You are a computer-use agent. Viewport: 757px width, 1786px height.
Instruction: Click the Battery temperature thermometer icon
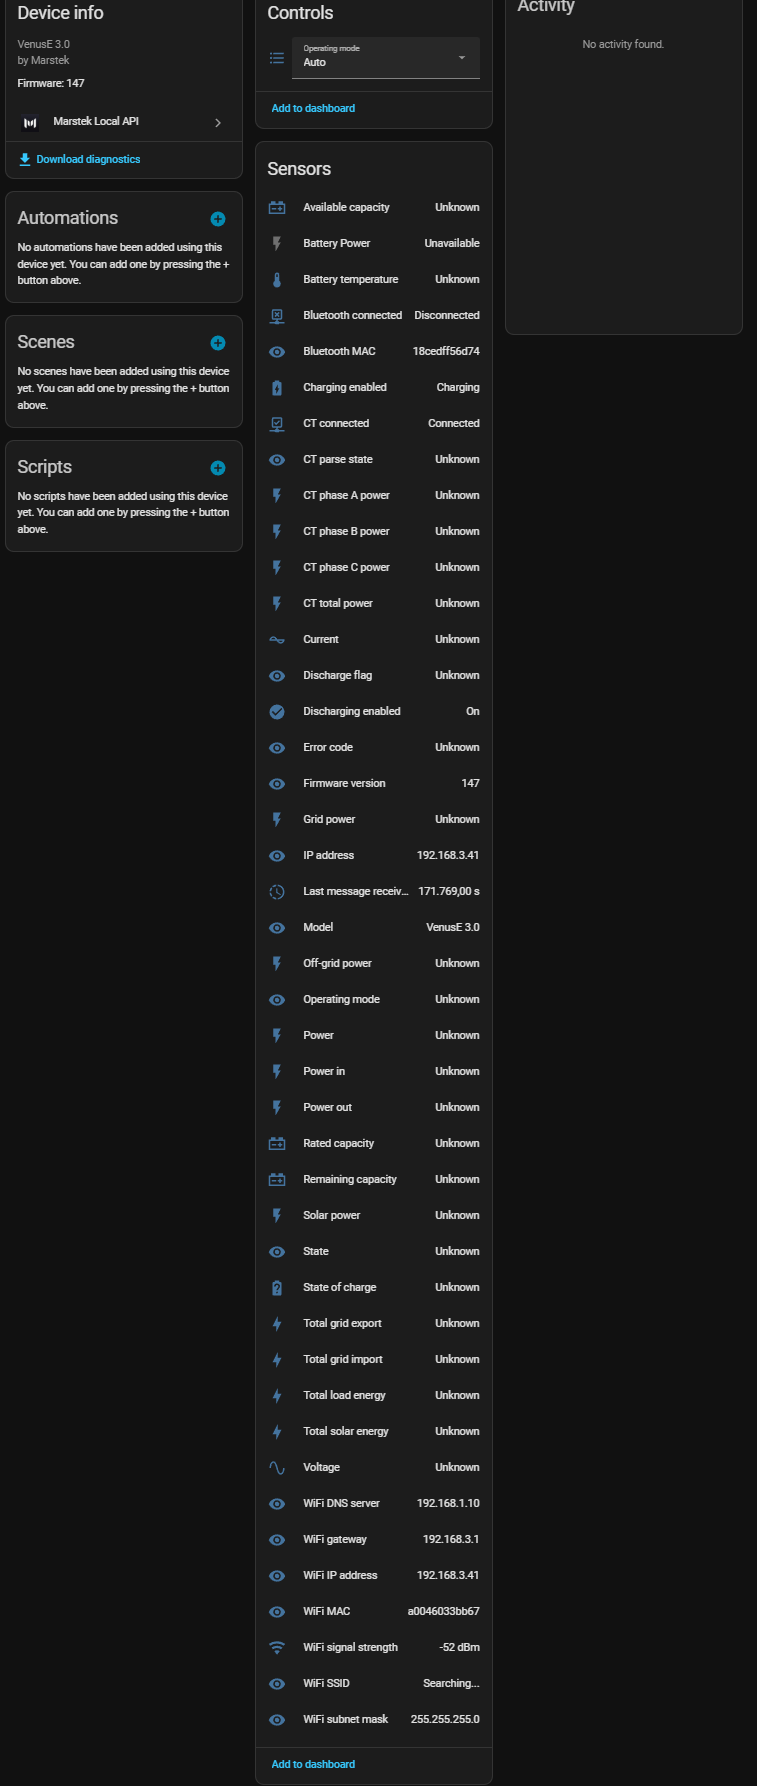277,280
